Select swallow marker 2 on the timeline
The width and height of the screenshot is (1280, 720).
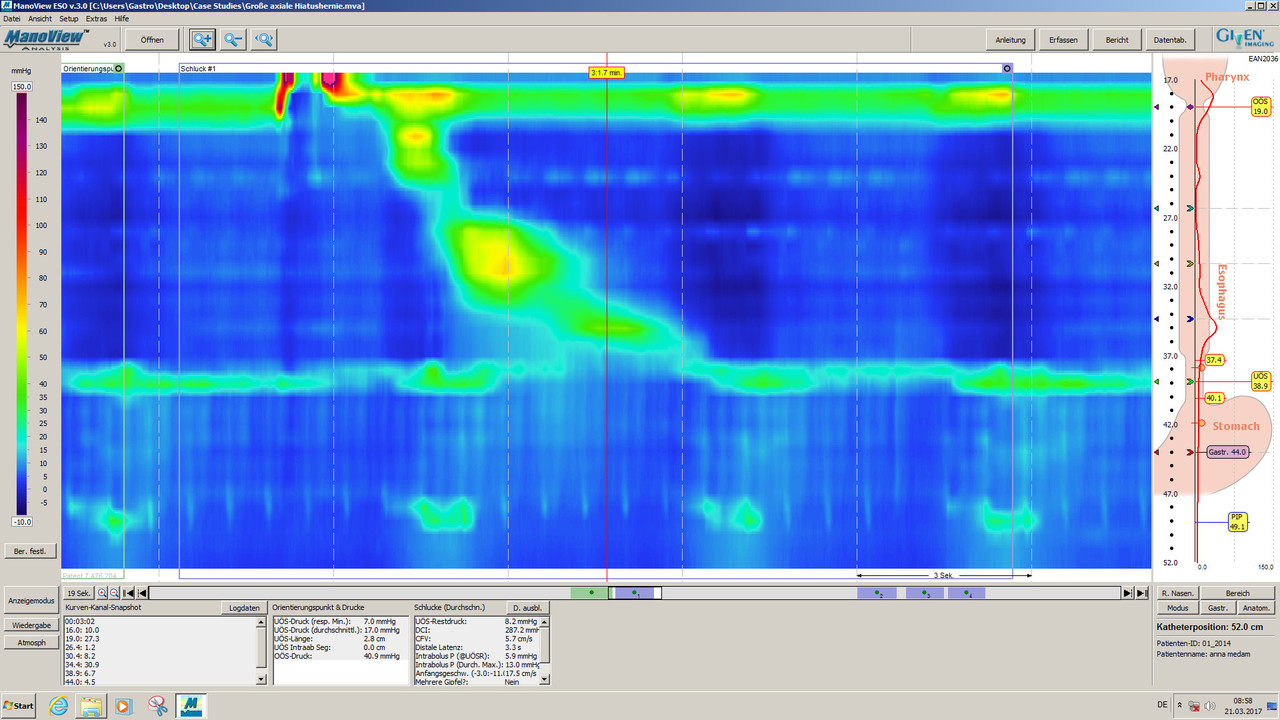[878, 593]
